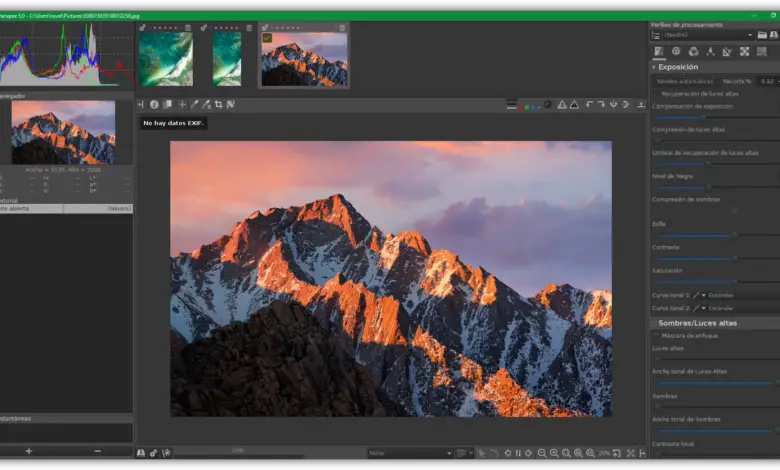Open the second tool tab (Detail)
The image size is (780, 470).
coord(676,51)
